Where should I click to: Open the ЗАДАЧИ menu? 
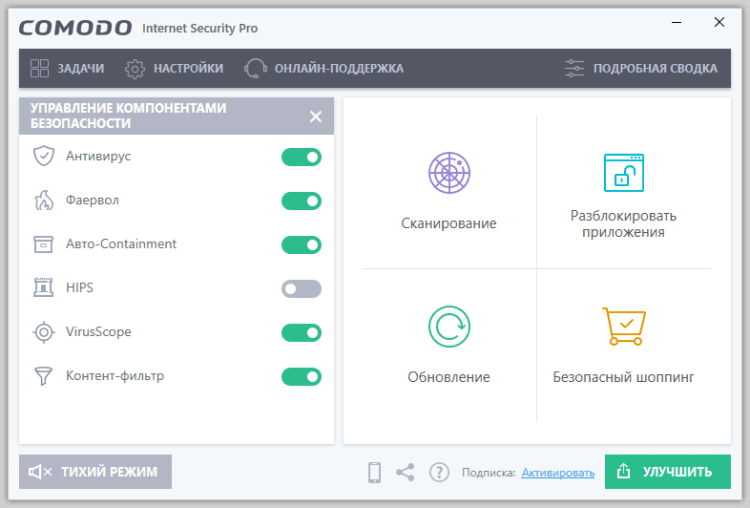pos(67,68)
